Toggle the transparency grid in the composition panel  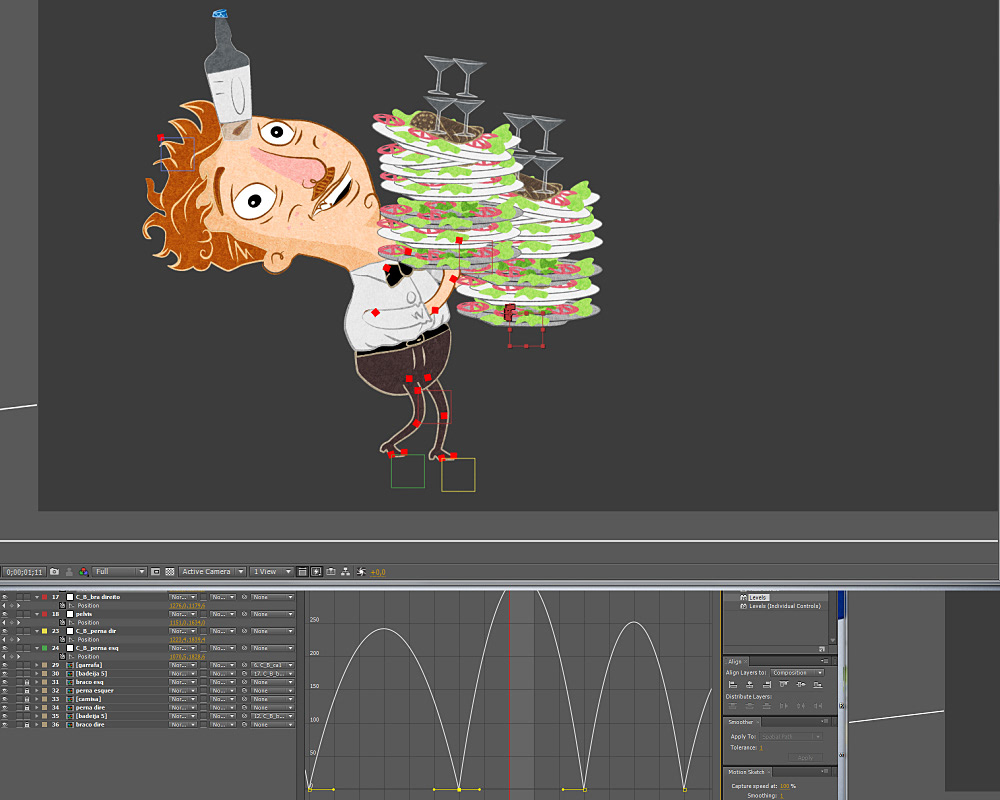169,571
